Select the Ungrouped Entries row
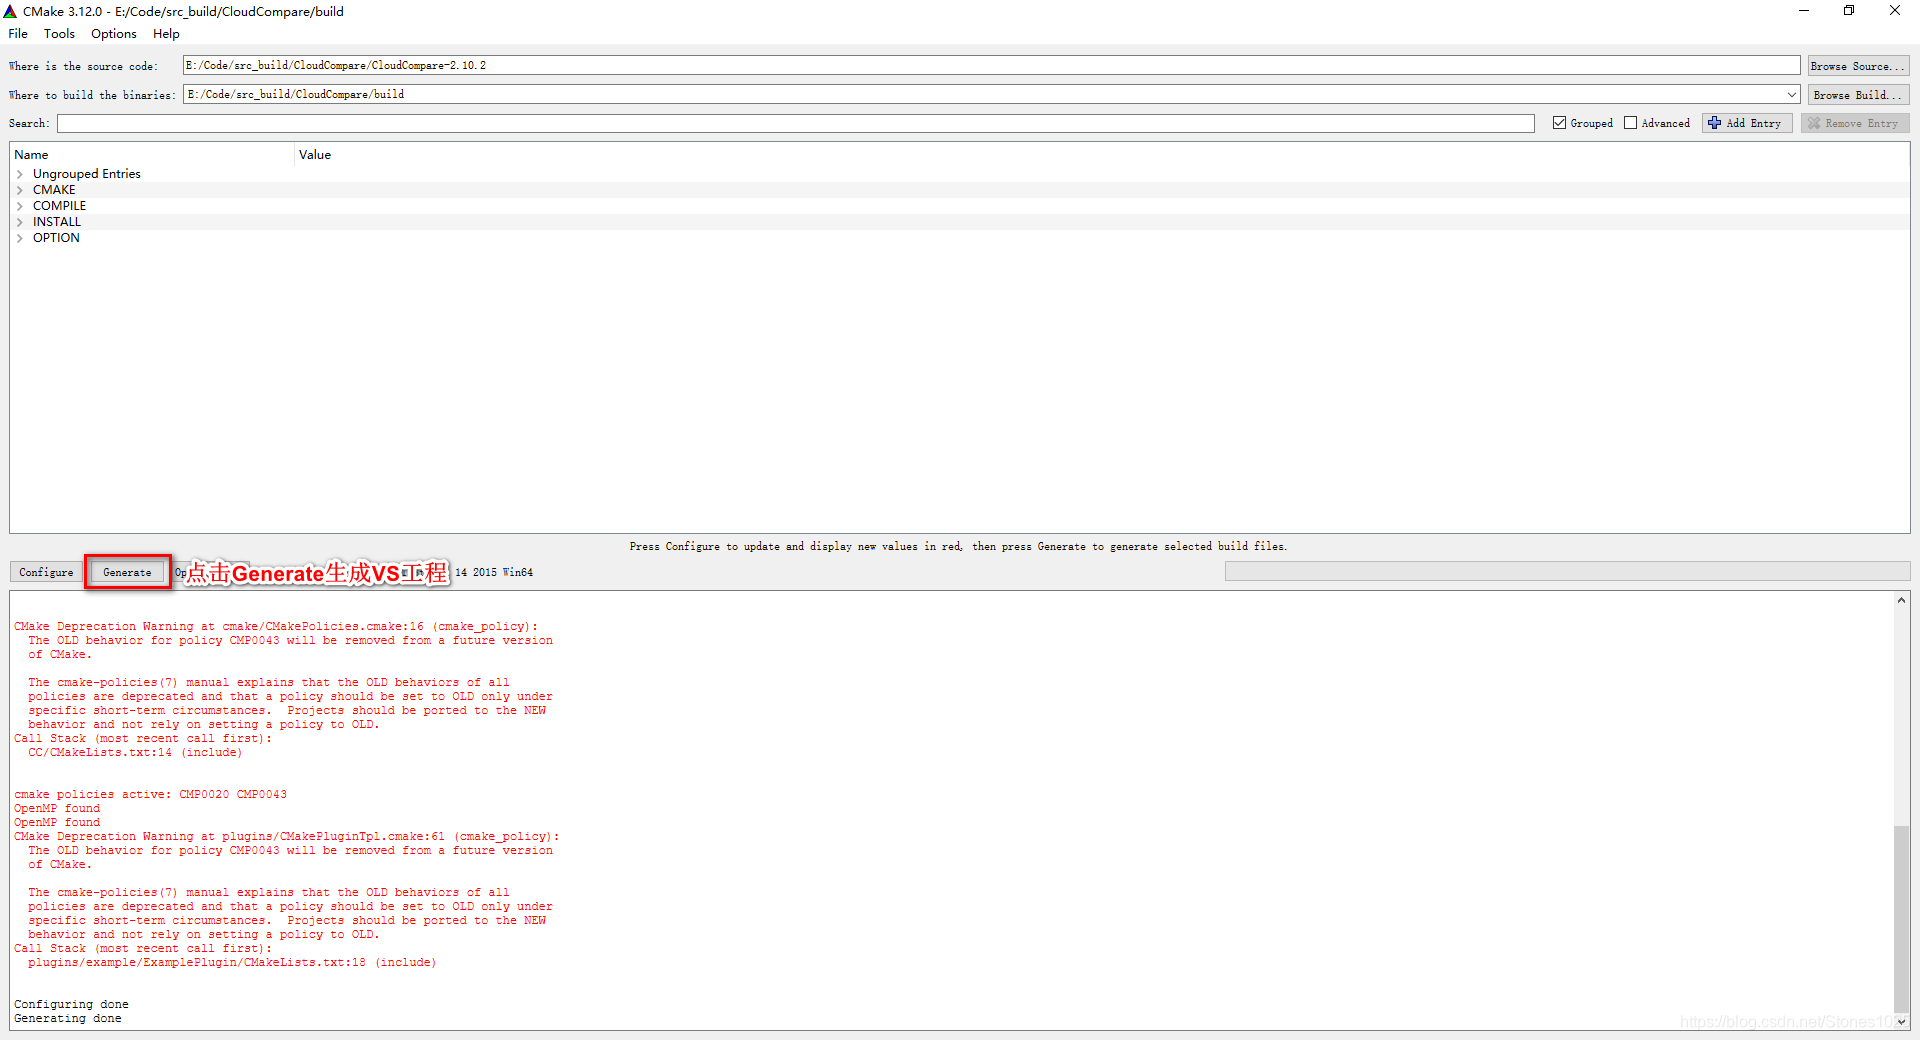Screen dimensions: 1920x1040 click(960, 174)
